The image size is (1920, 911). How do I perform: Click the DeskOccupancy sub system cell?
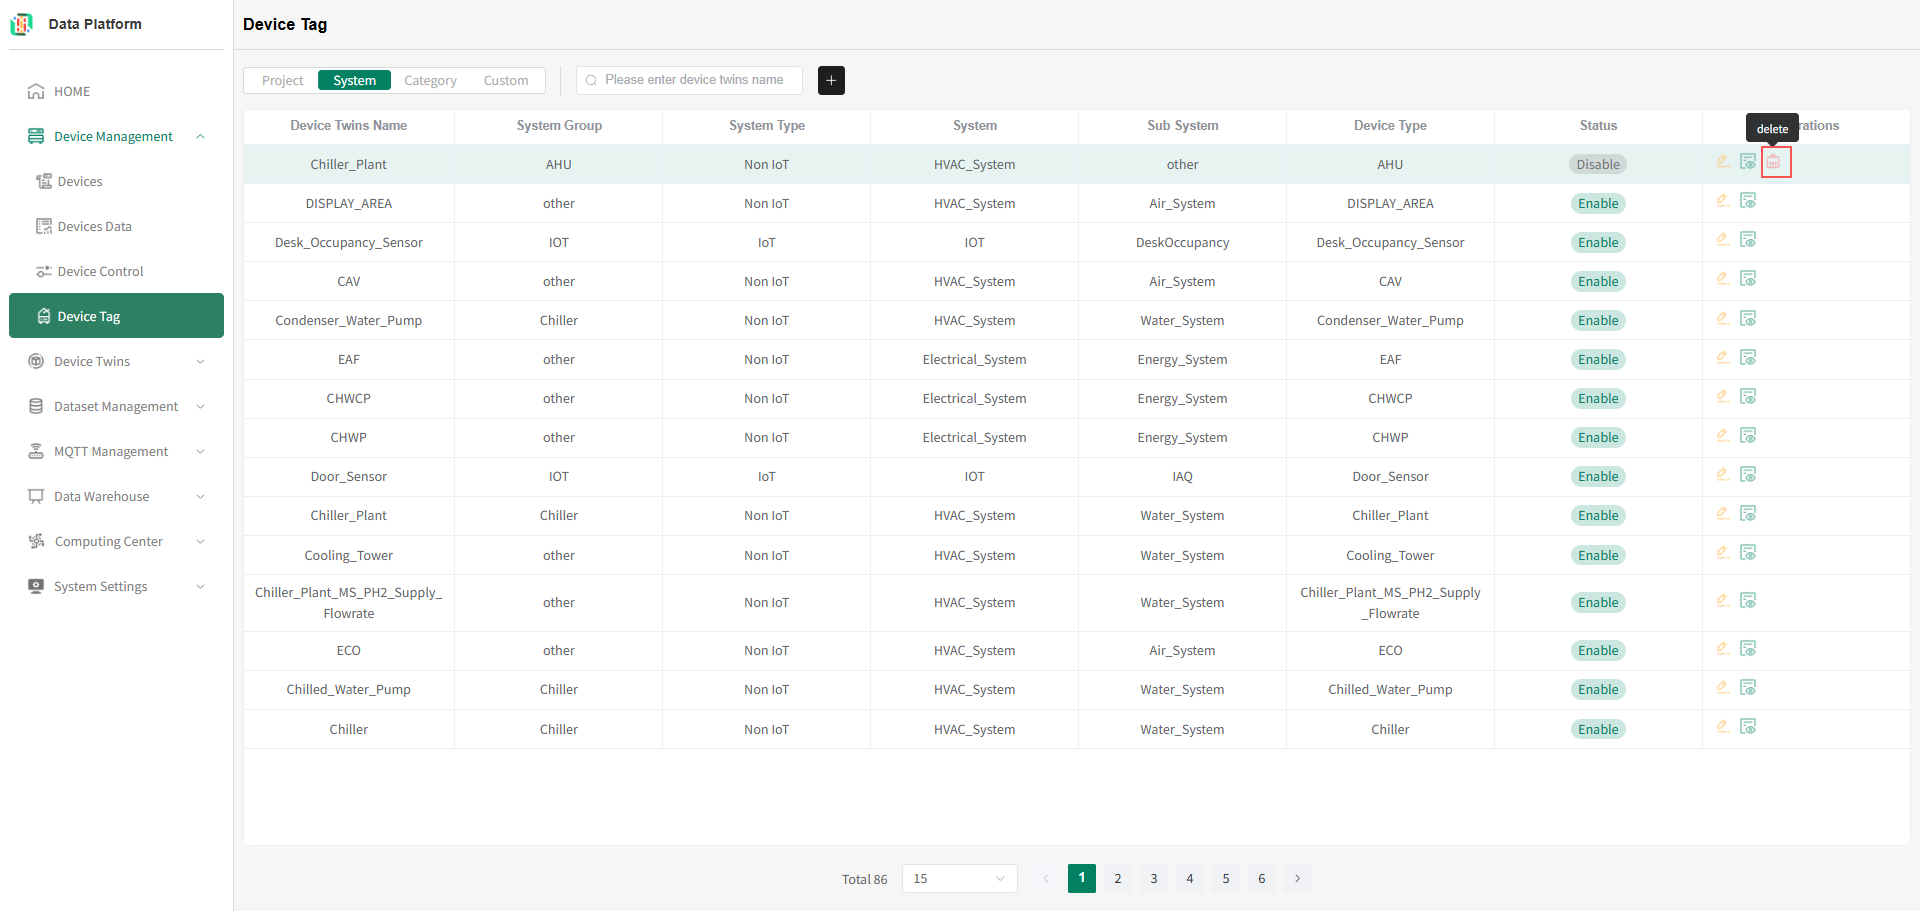click(1182, 242)
